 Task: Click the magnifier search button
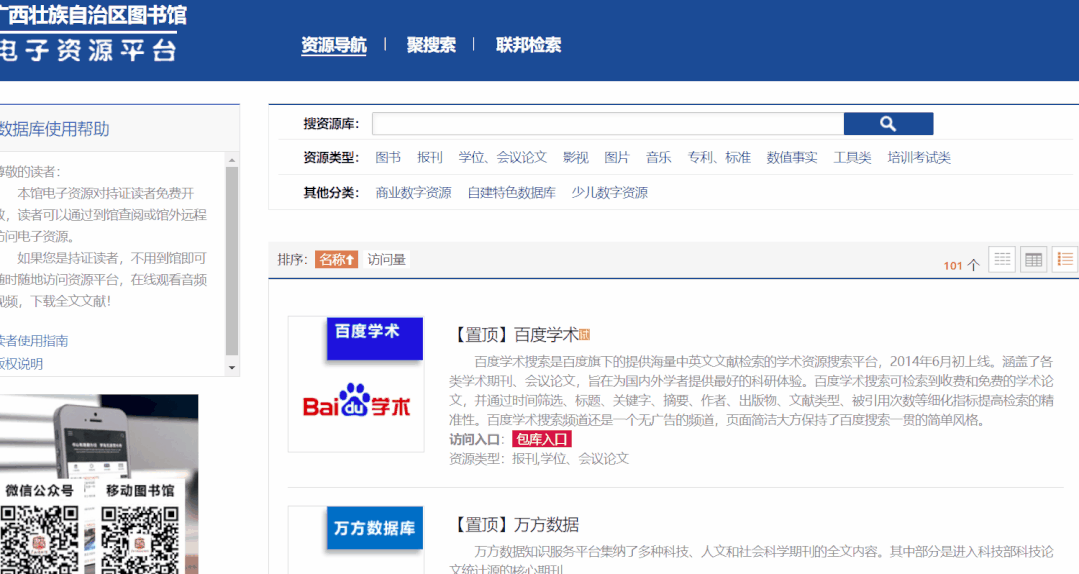point(888,124)
